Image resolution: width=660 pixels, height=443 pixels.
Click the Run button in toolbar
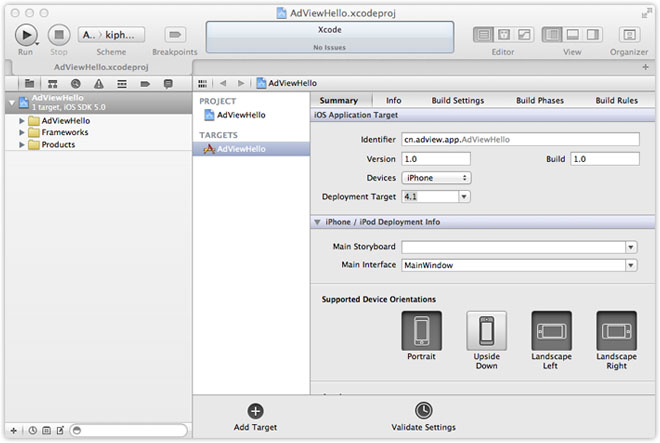27,35
